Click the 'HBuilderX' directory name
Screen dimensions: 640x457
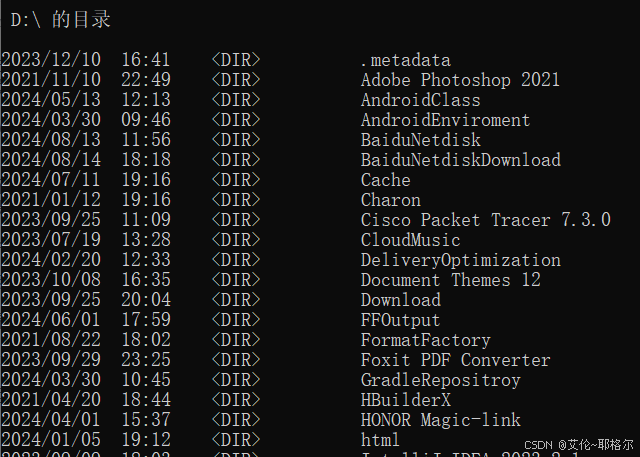(x=406, y=400)
